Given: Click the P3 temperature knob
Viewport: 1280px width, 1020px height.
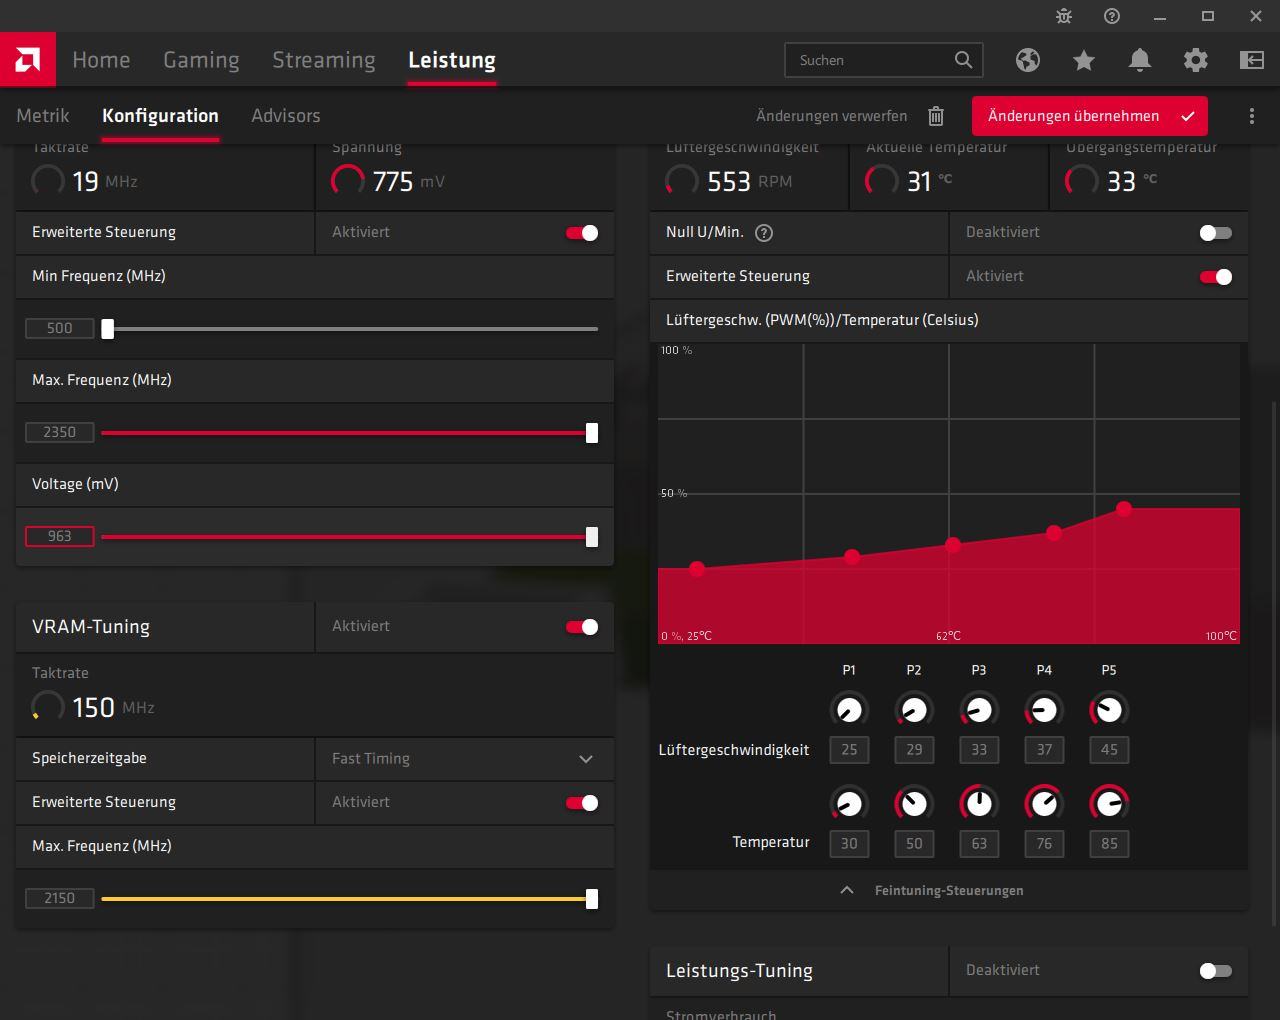Looking at the screenshot, I should 979,803.
